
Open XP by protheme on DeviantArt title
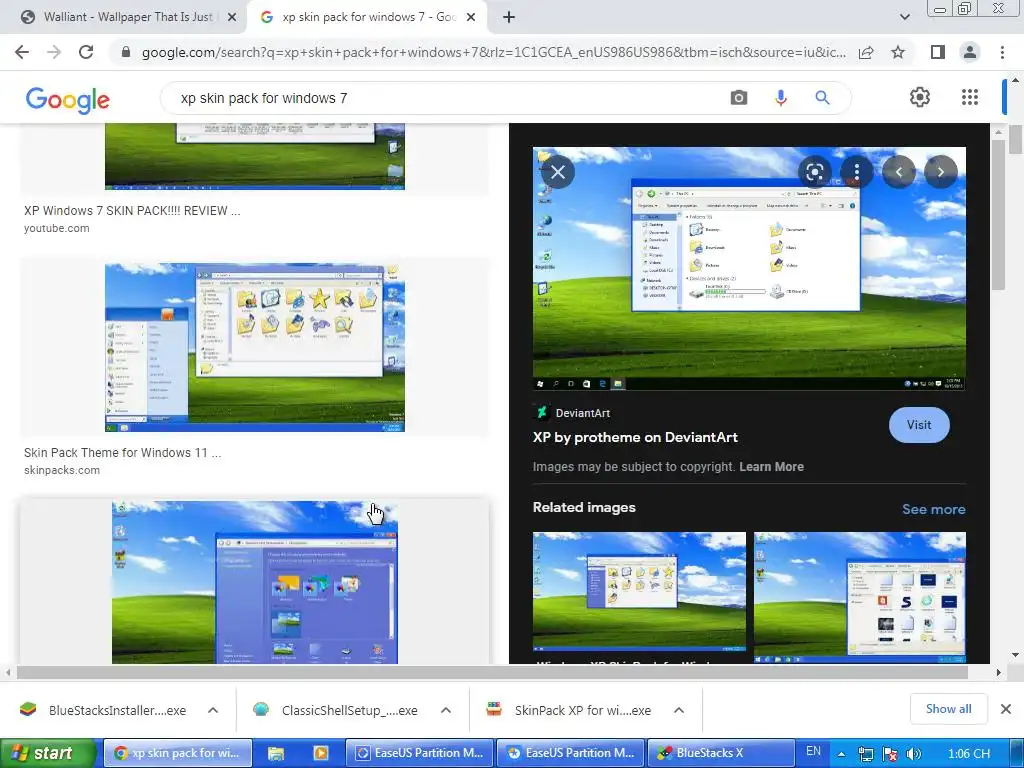(x=635, y=438)
